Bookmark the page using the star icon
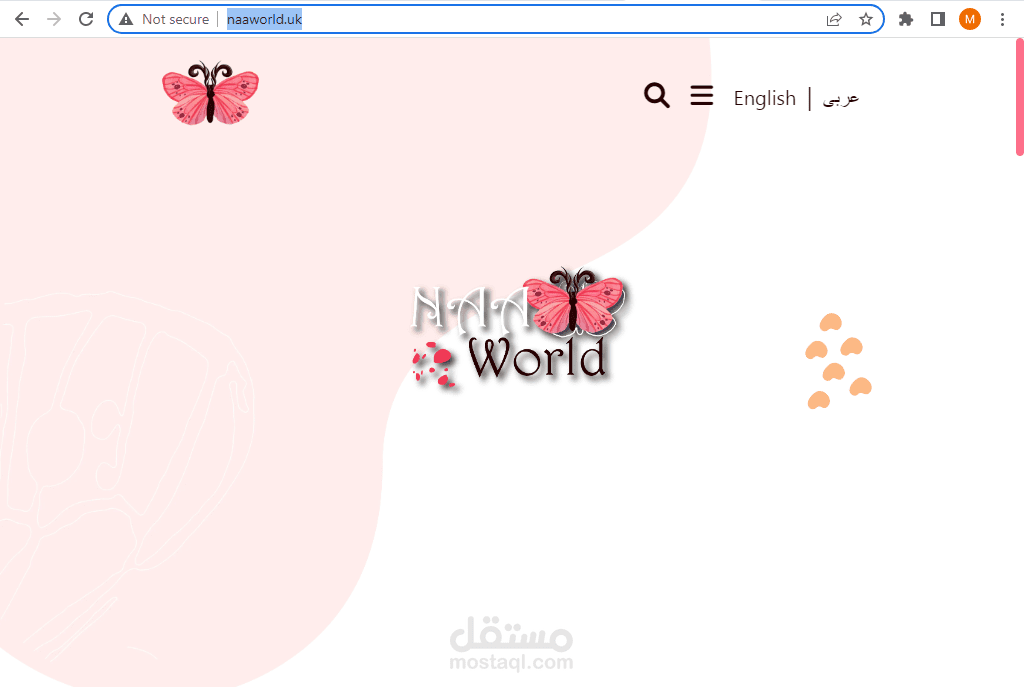 [x=866, y=18]
